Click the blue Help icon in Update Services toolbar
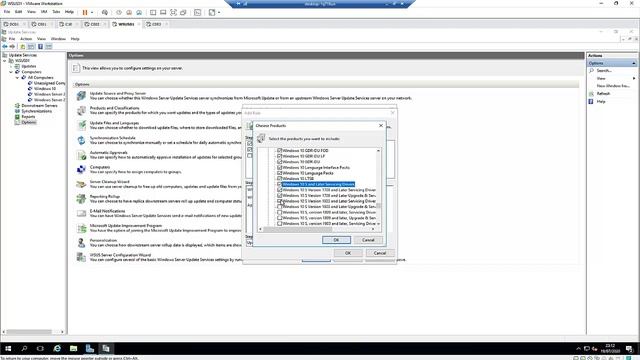 coord(40,47)
